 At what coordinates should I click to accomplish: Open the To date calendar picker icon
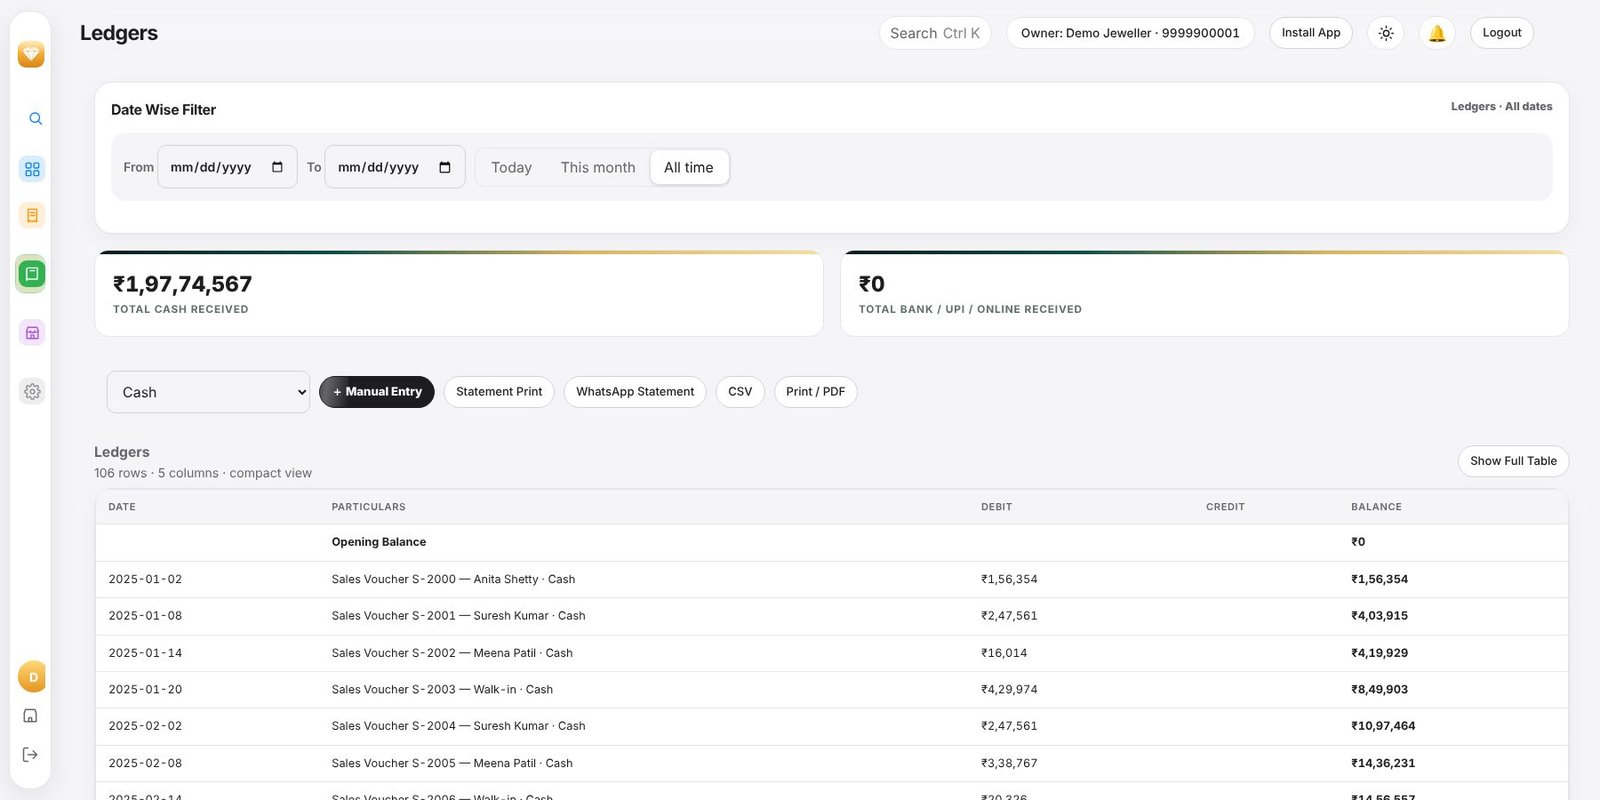coord(445,167)
